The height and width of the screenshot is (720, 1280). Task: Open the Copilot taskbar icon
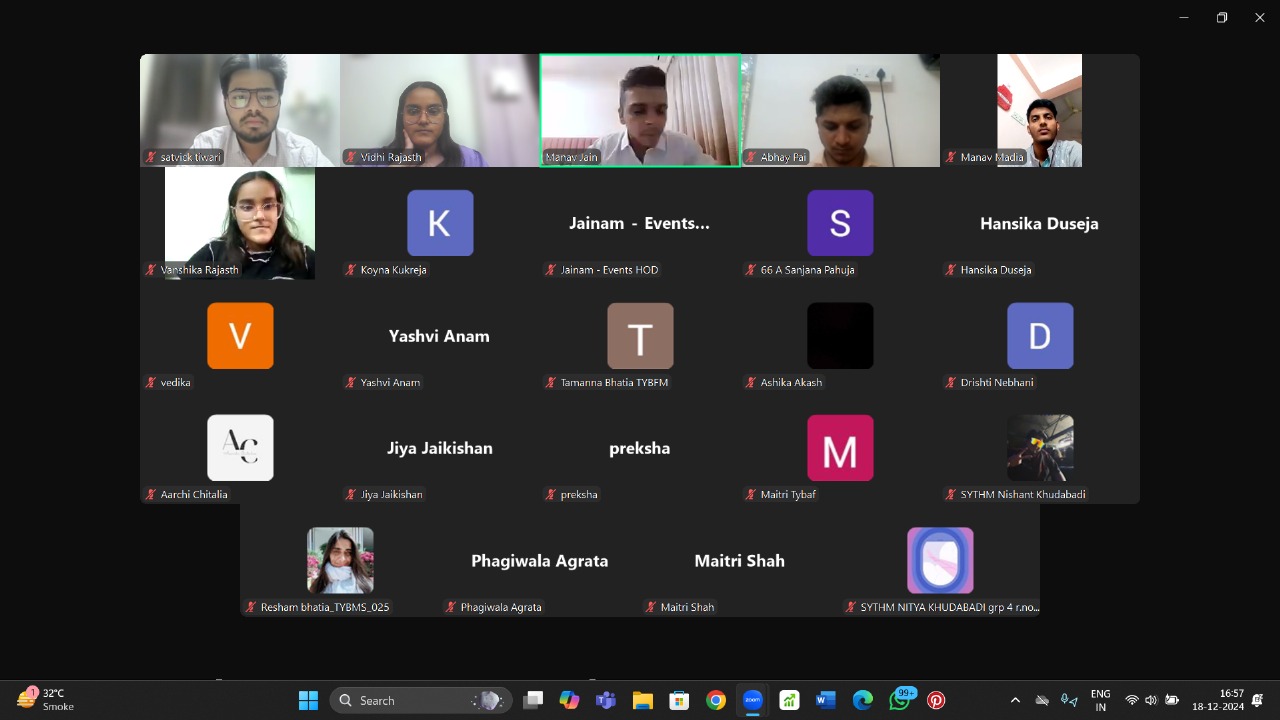point(569,700)
